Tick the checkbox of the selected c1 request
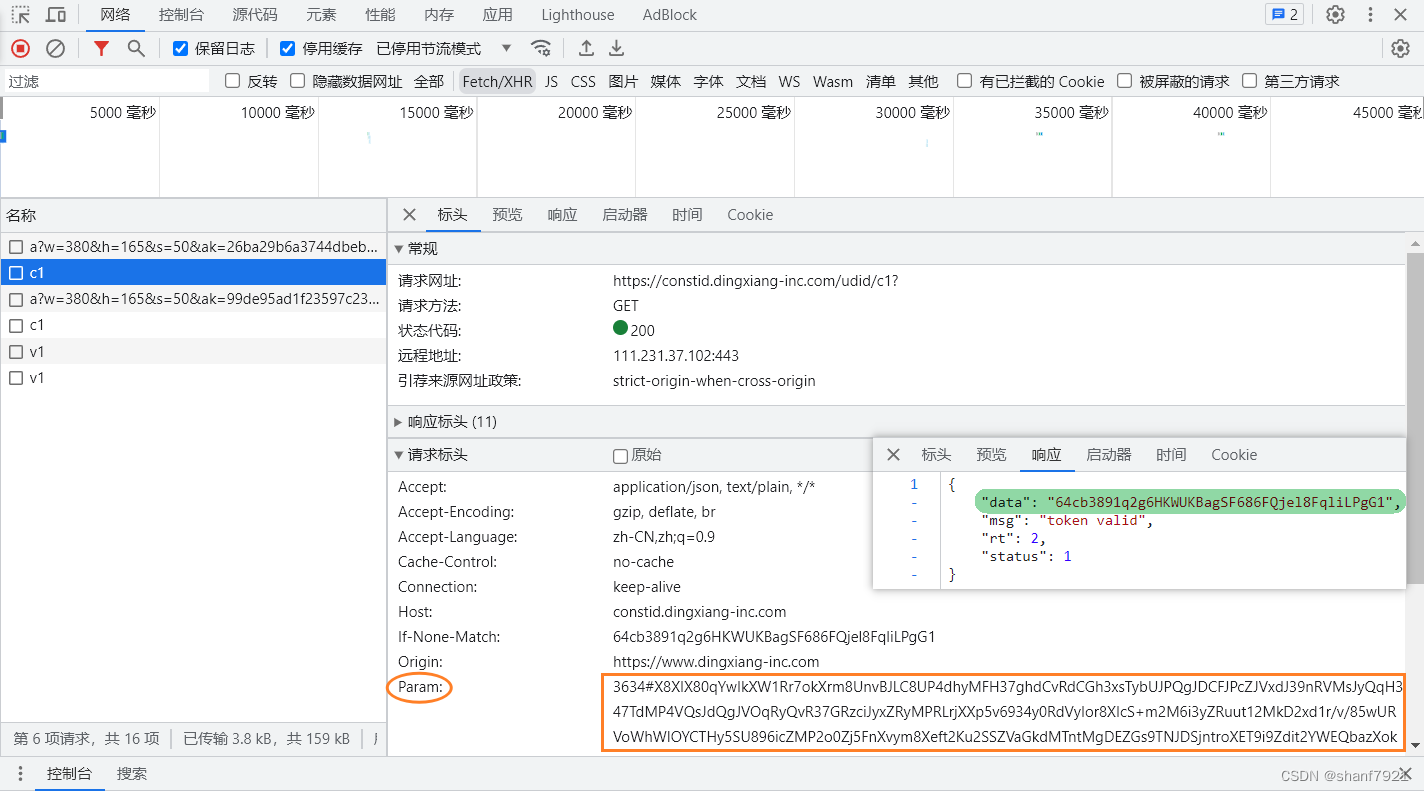Viewport: 1424px width, 791px height. tap(16, 273)
